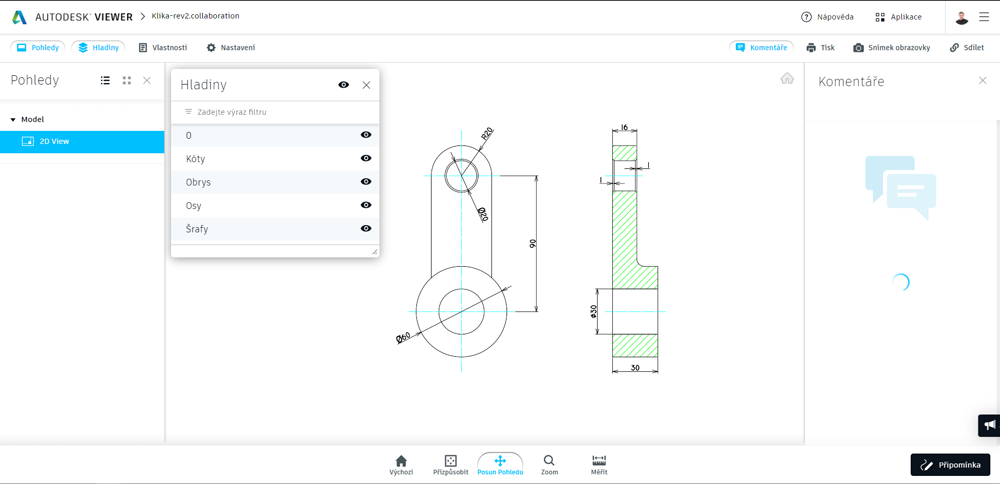
Task: Click the Výchozí home tool
Action: click(401, 466)
